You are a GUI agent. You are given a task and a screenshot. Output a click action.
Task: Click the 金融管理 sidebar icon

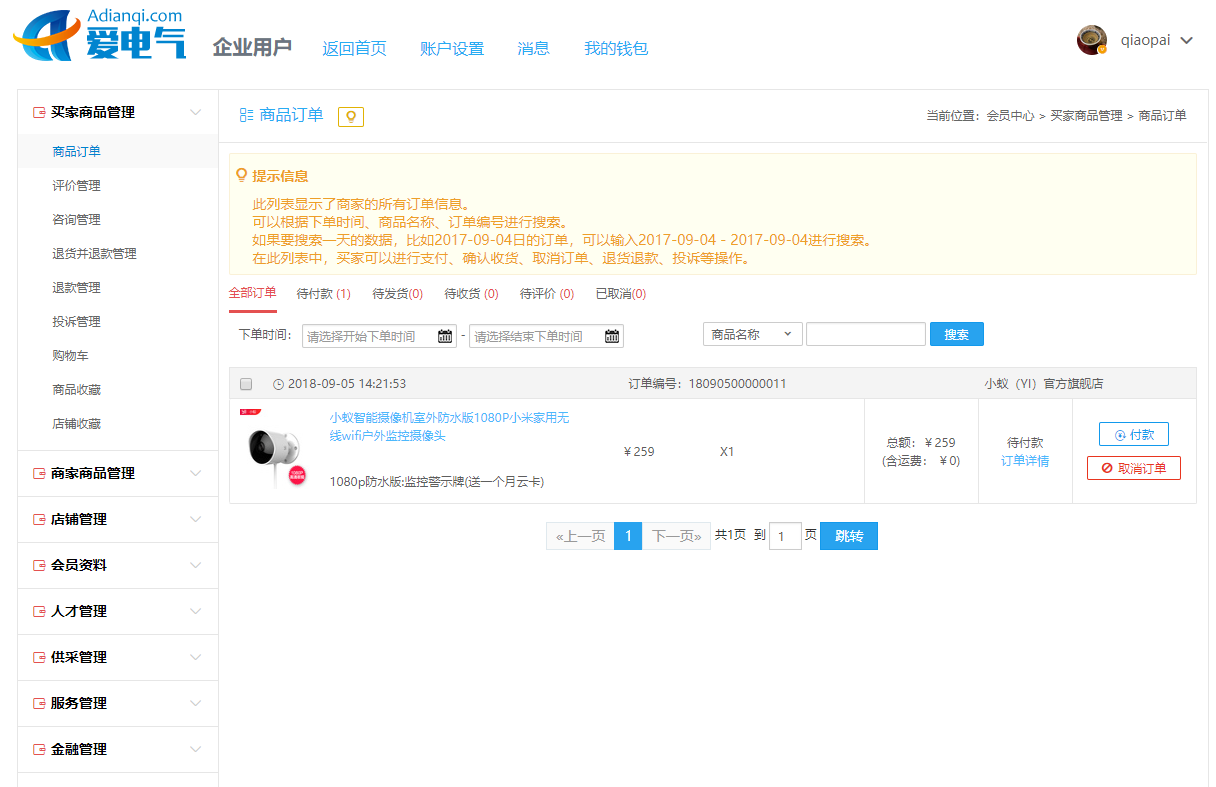pos(39,749)
